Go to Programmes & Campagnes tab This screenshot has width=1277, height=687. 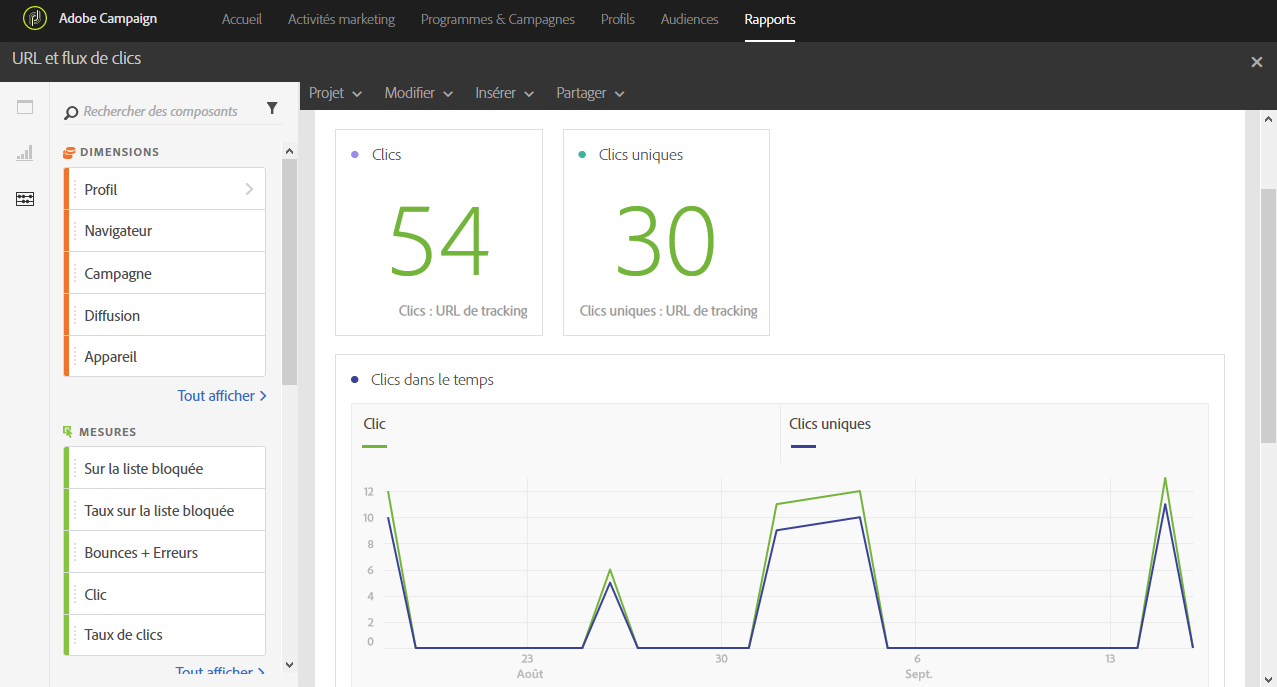coord(497,19)
